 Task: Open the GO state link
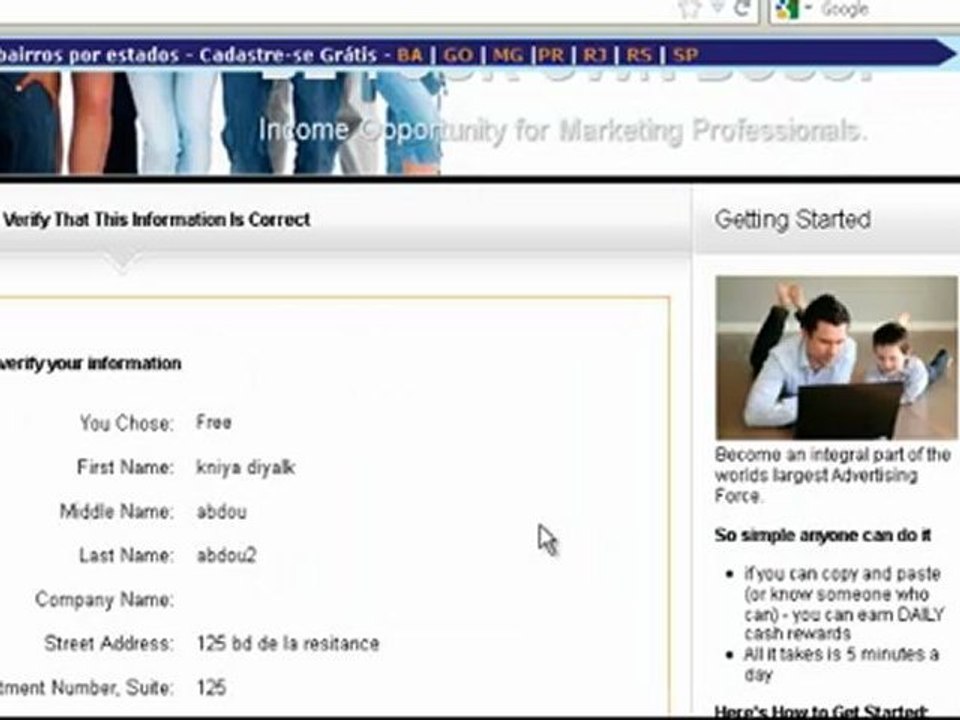tap(458, 55)
